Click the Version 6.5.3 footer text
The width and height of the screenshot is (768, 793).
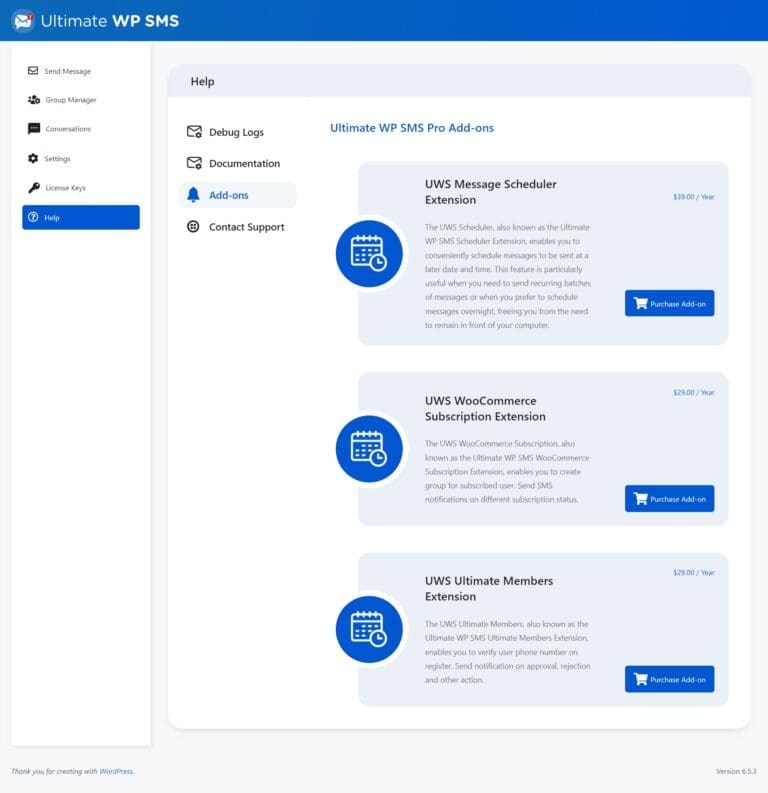[x=736, y=771]
